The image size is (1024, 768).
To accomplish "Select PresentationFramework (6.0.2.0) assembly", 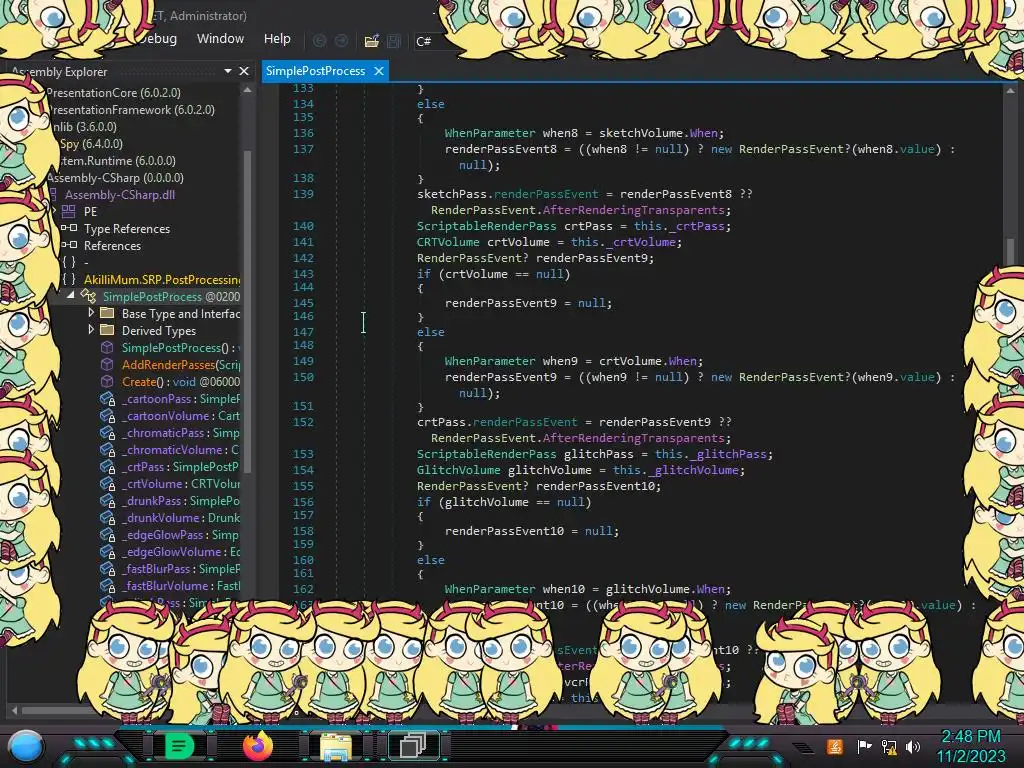I will click(131, 110).
